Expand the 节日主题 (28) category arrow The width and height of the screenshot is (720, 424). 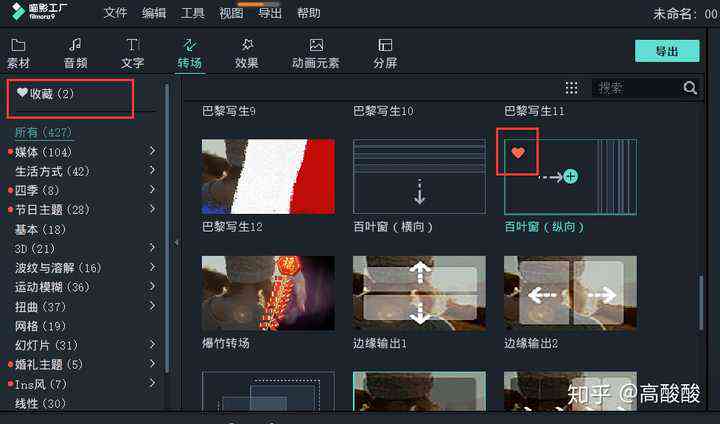point(152,209)
